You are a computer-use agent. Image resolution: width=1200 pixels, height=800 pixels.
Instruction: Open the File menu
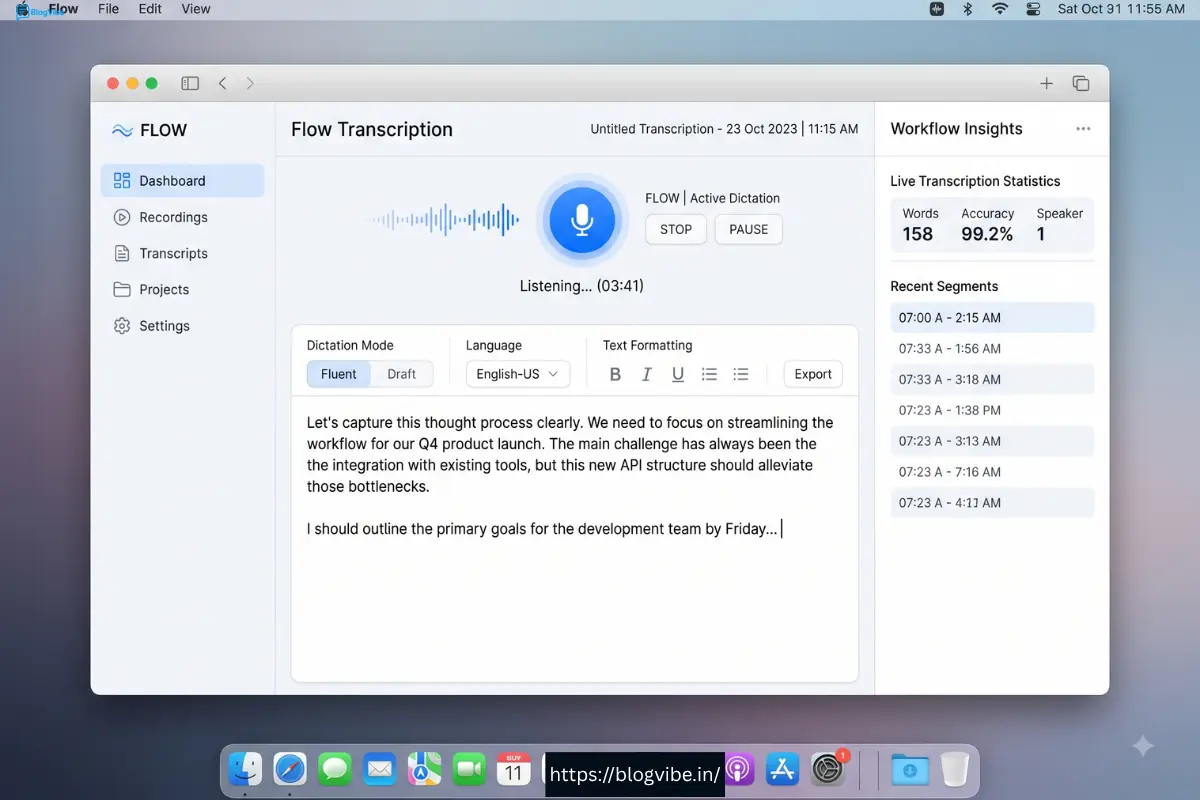point(109,9)
